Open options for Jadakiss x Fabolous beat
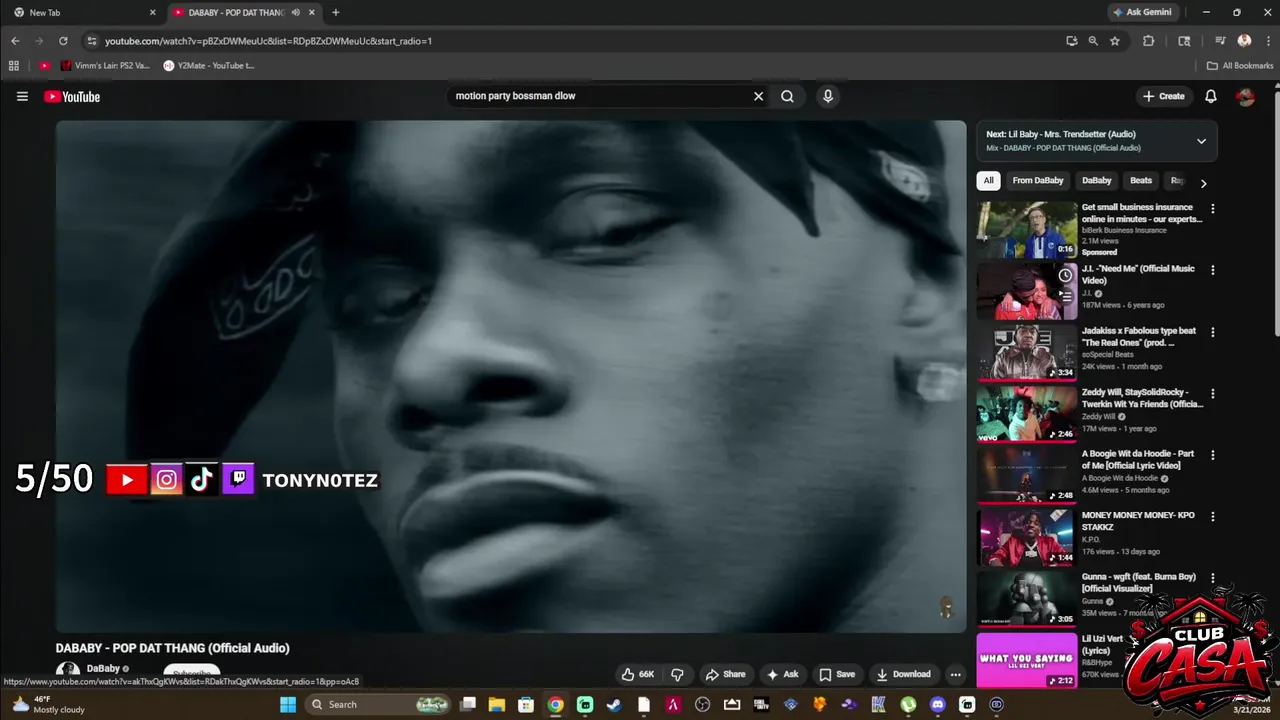 tap(1213, 332)
